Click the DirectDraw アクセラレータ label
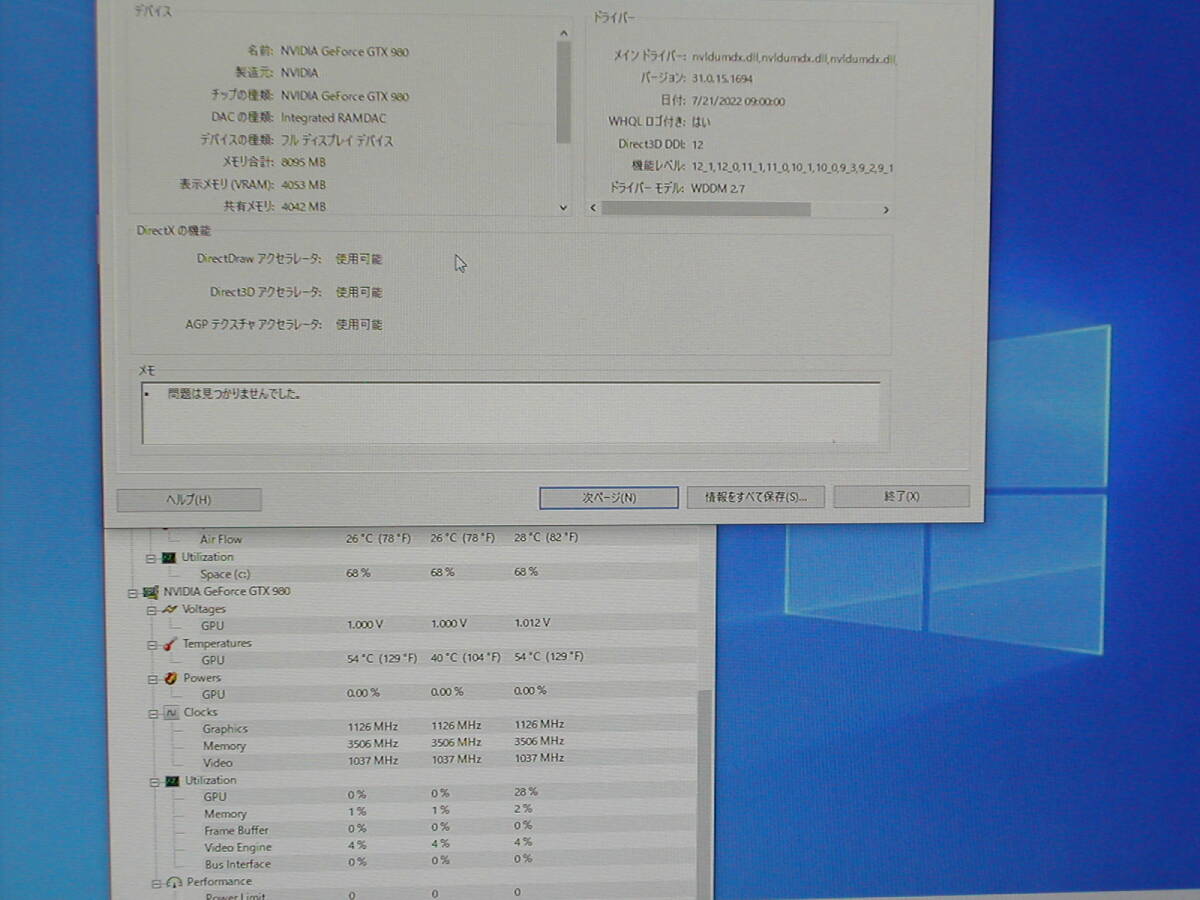The width and height of the screenshot is (1200, 900). [259, 259]
